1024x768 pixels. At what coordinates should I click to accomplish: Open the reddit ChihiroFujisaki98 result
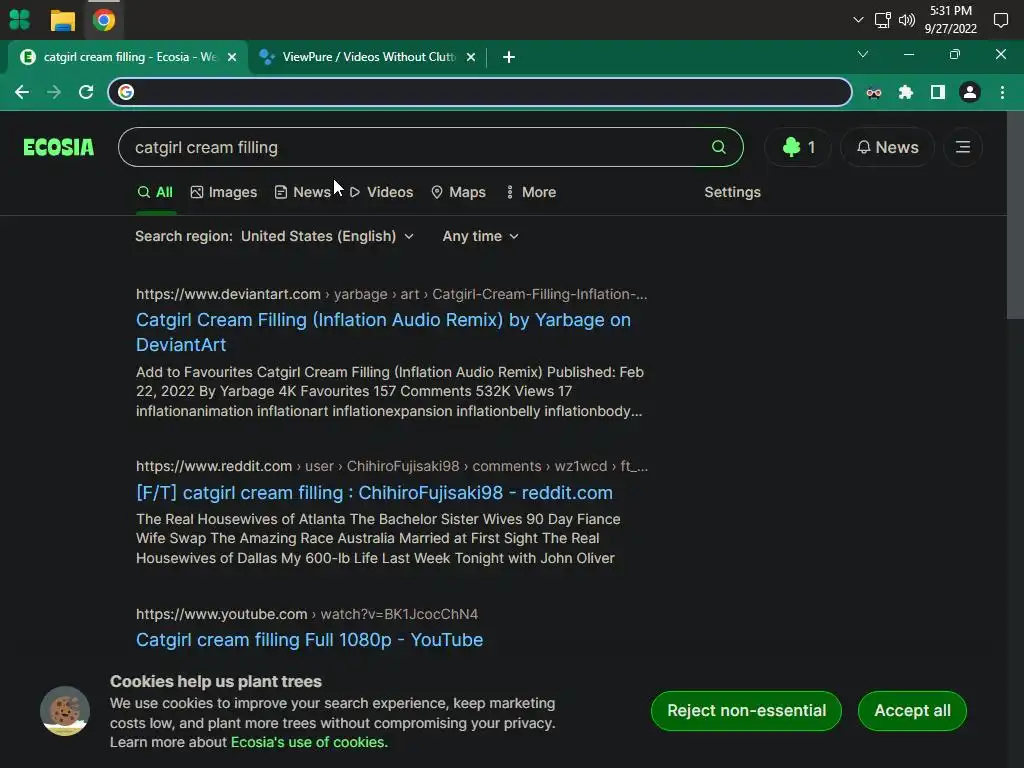374,492
